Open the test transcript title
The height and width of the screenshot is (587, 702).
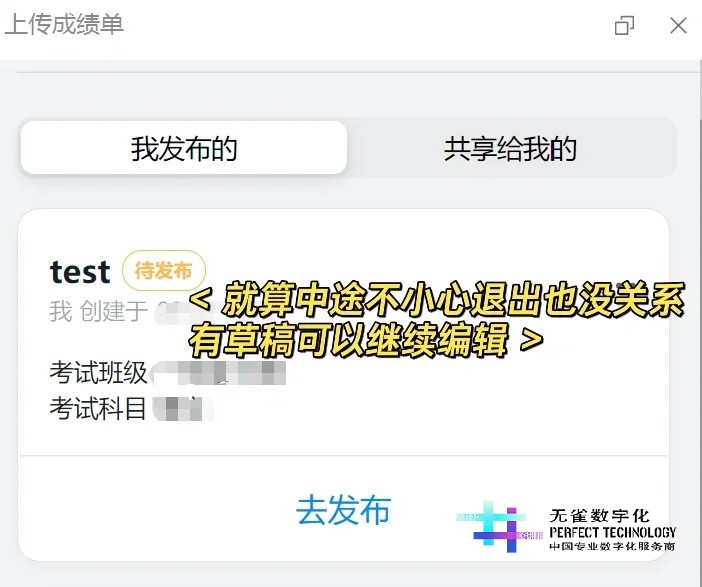tap(80, 272)
